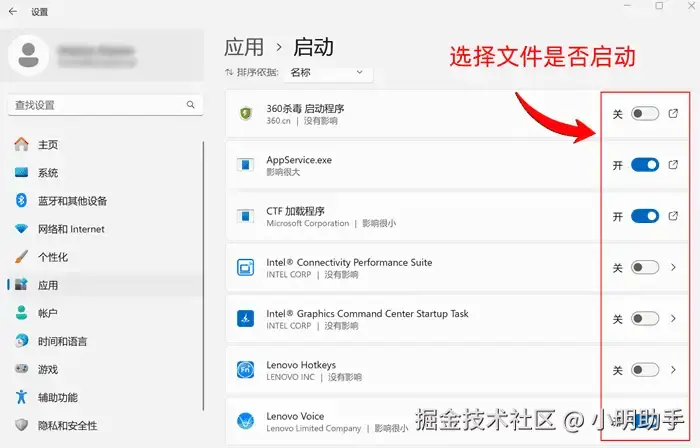This screenshot has width=700, height=448.
Task: Go back with the arrow icon
Action: (13, 12)
